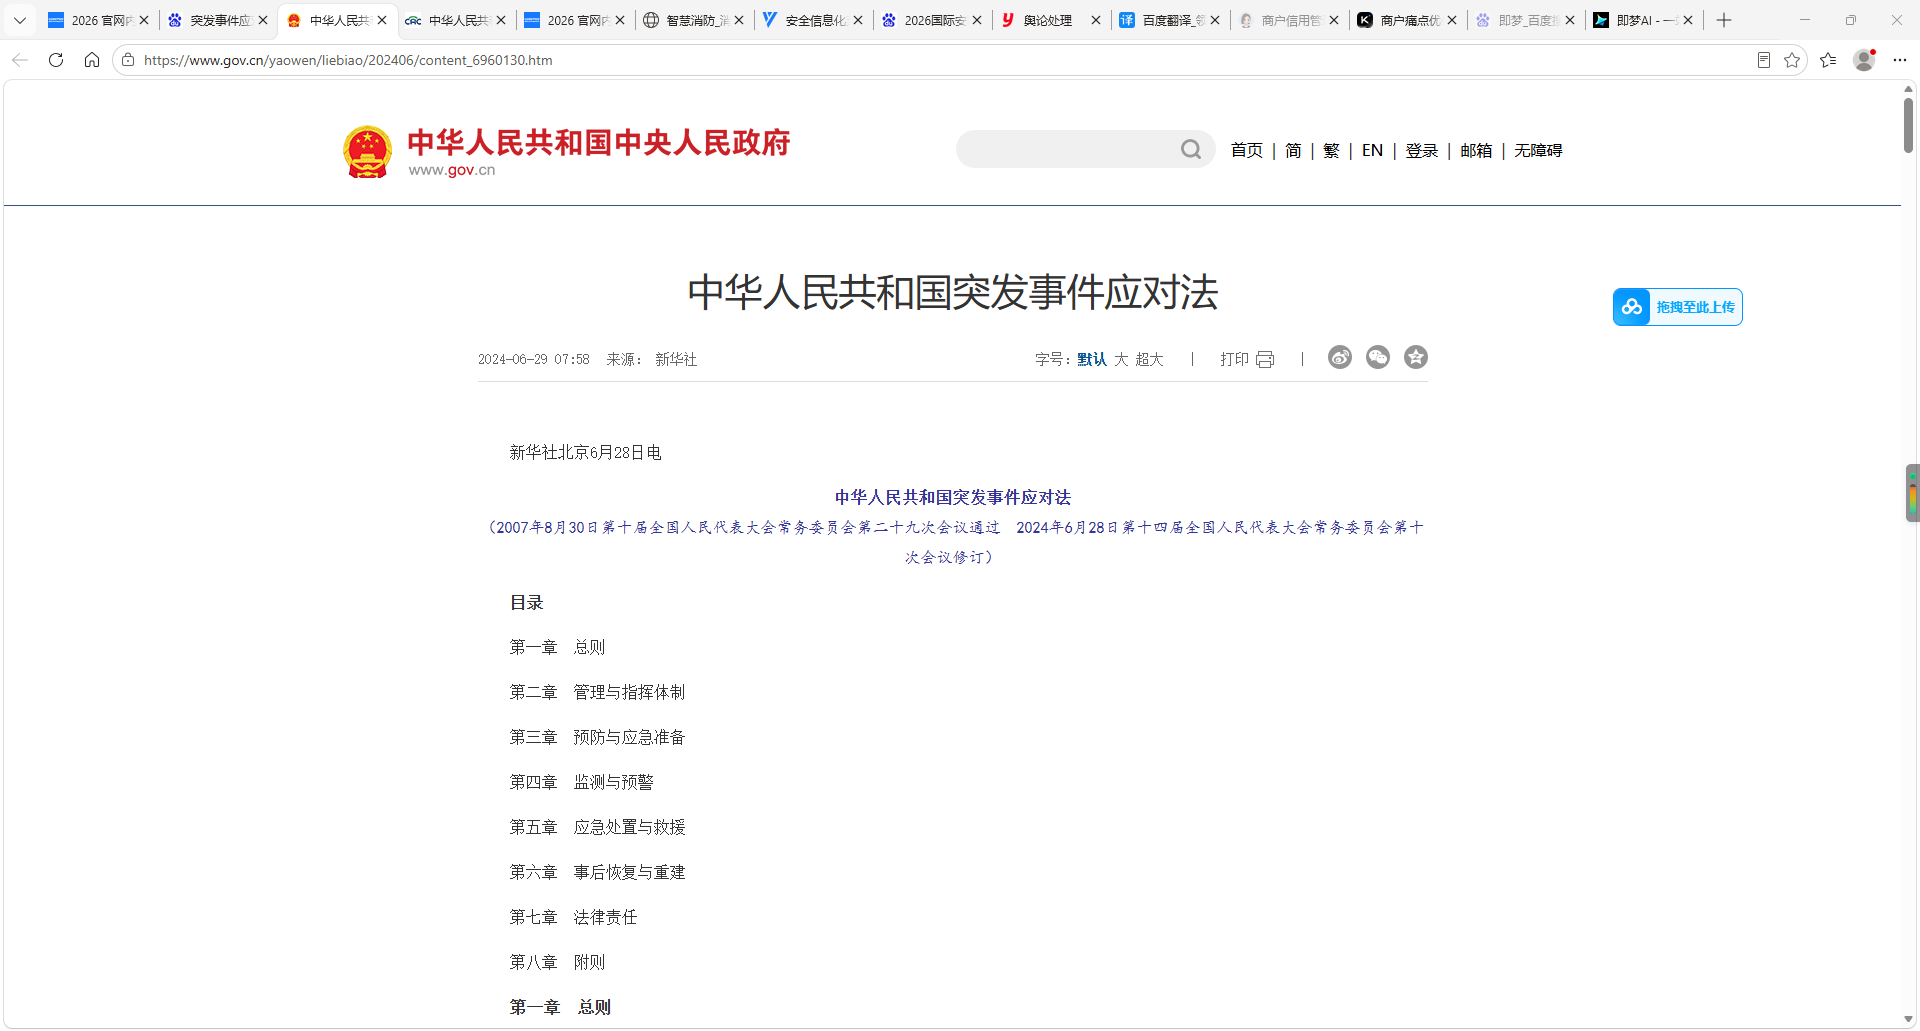Set font size to 超大
1920x1031 pixels.
click(x=1149, y=359)
